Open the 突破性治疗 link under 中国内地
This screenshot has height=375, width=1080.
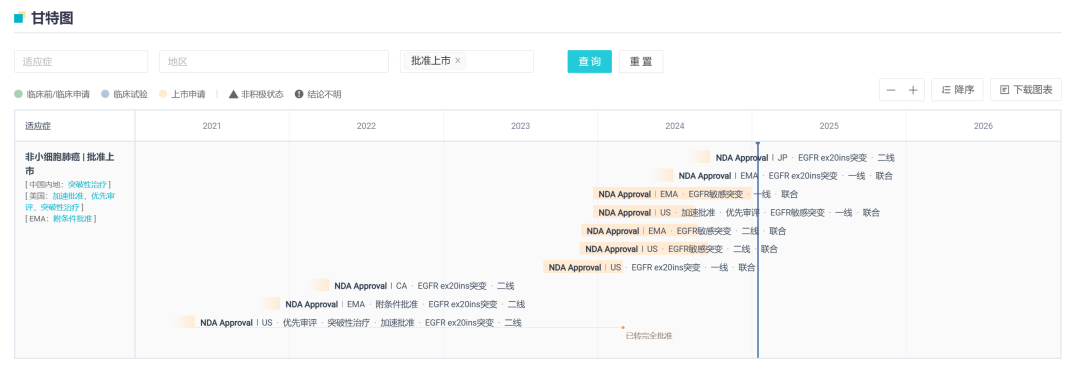coord(87,185)
